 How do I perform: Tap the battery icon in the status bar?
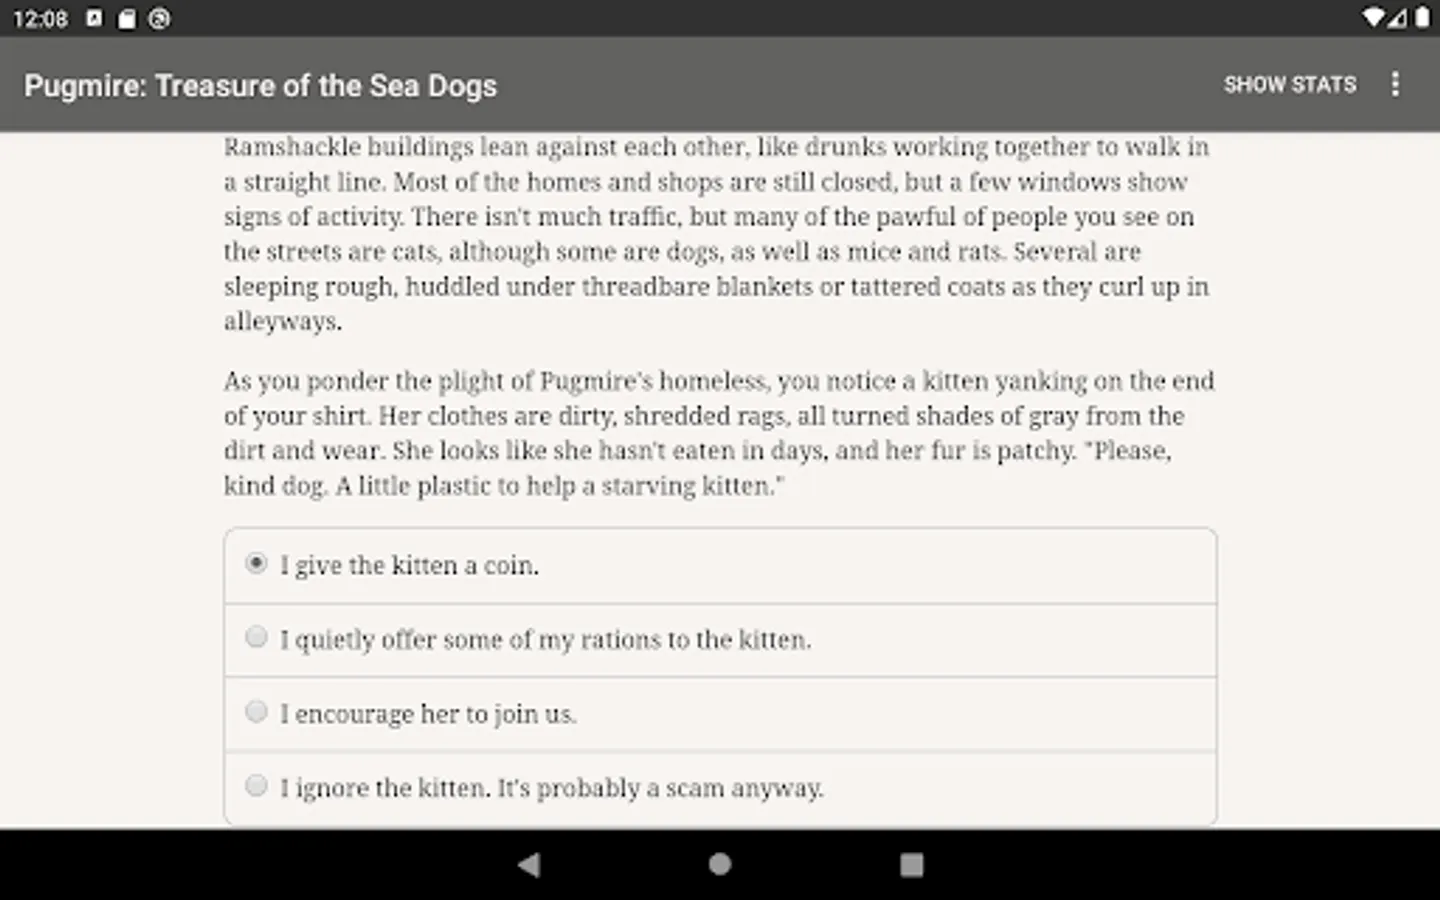(1422, 18)
